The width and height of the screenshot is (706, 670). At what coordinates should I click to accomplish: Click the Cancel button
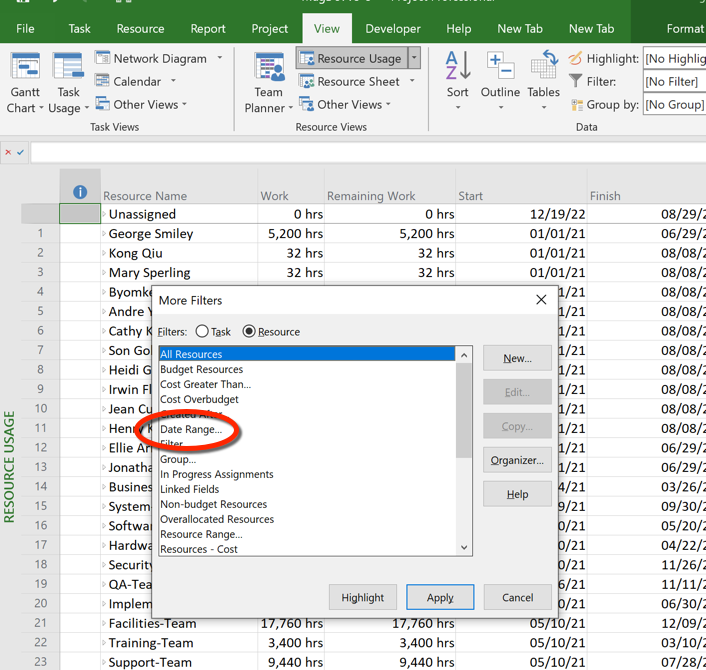pos(517,597)
